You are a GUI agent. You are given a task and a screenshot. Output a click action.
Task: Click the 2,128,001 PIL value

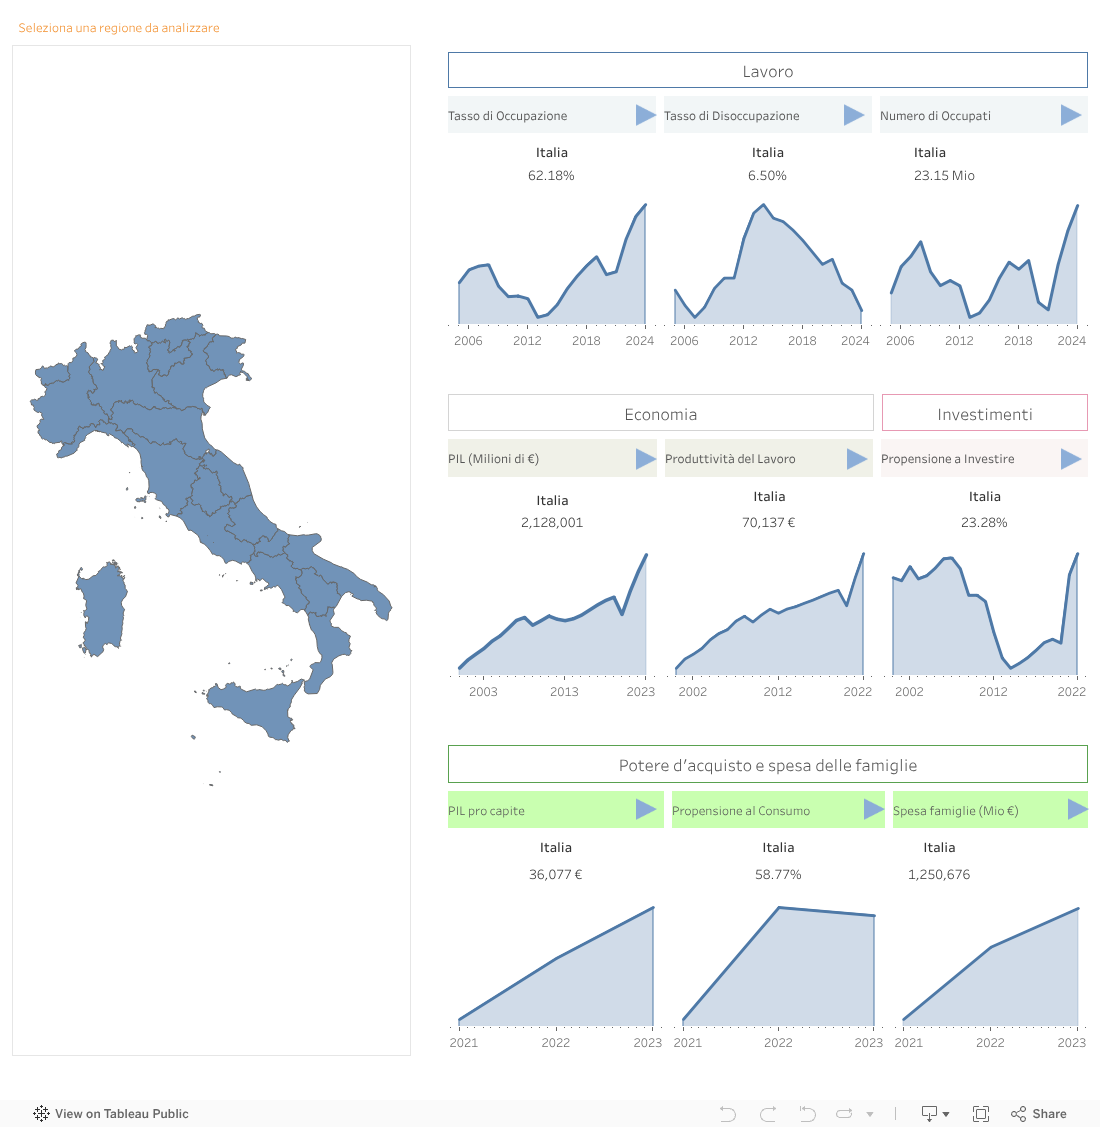[x=551, y=523]
